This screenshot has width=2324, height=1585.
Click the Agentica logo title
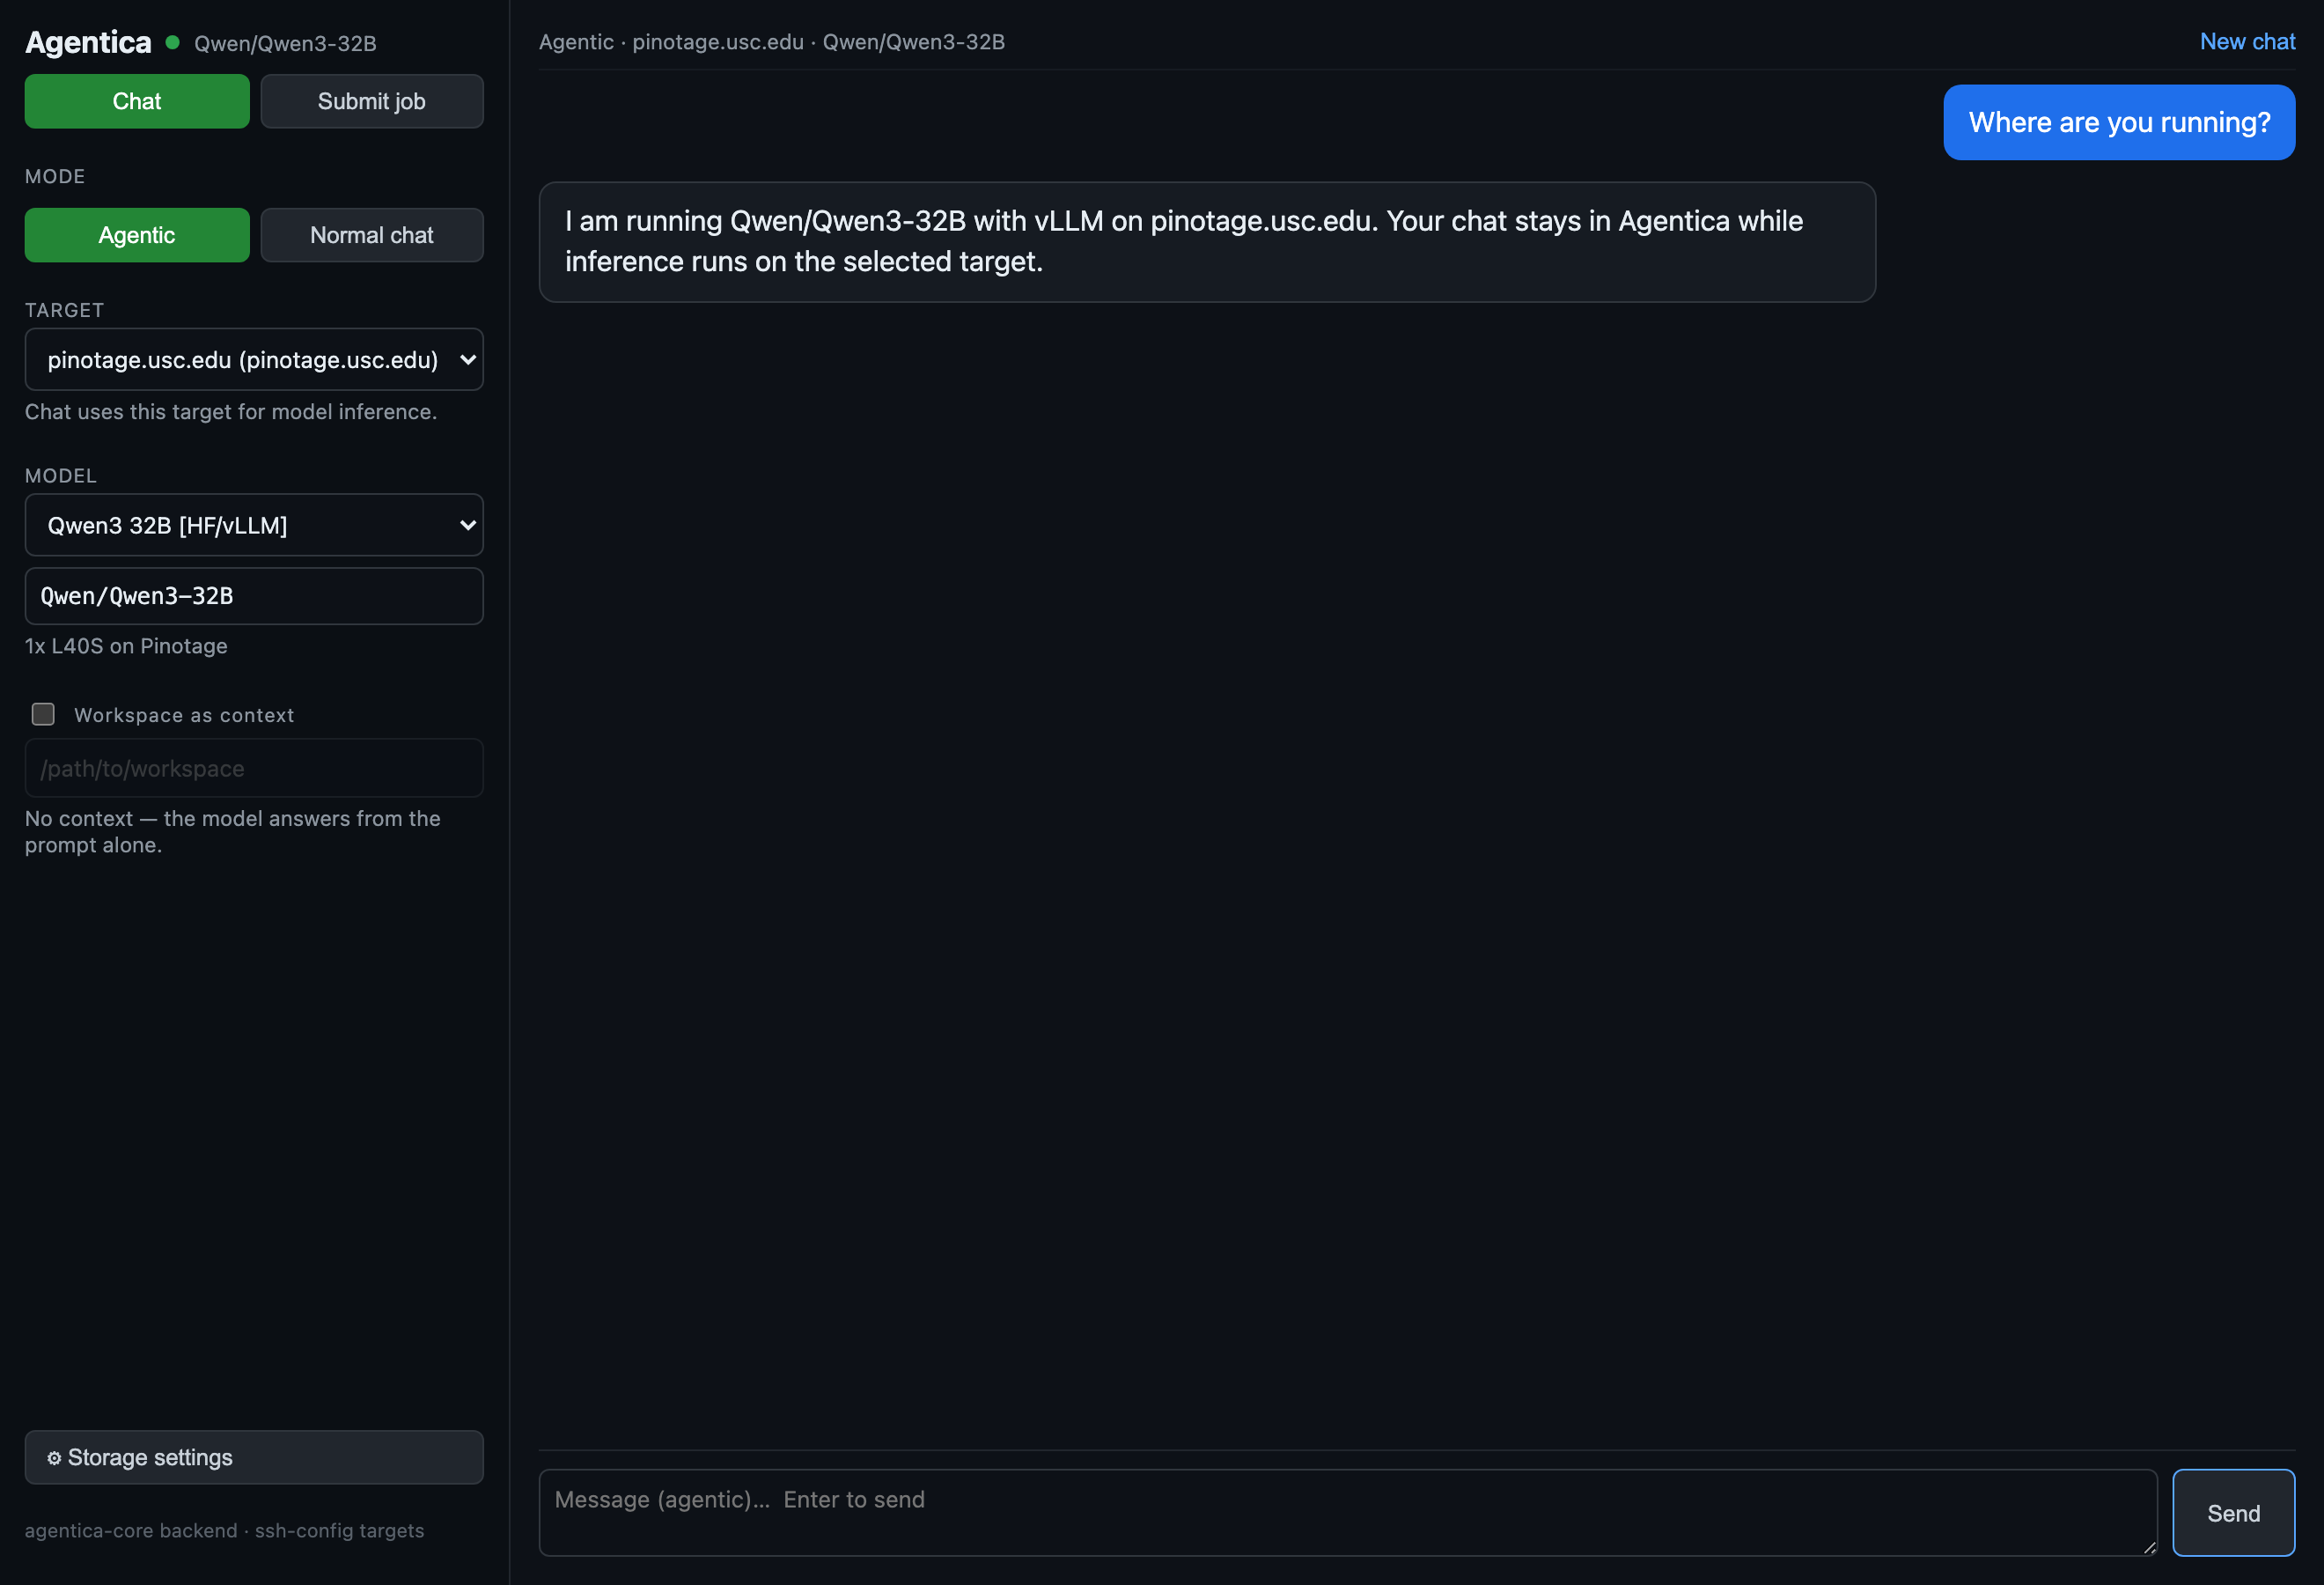pyautogui.click(x=88, y=42)
